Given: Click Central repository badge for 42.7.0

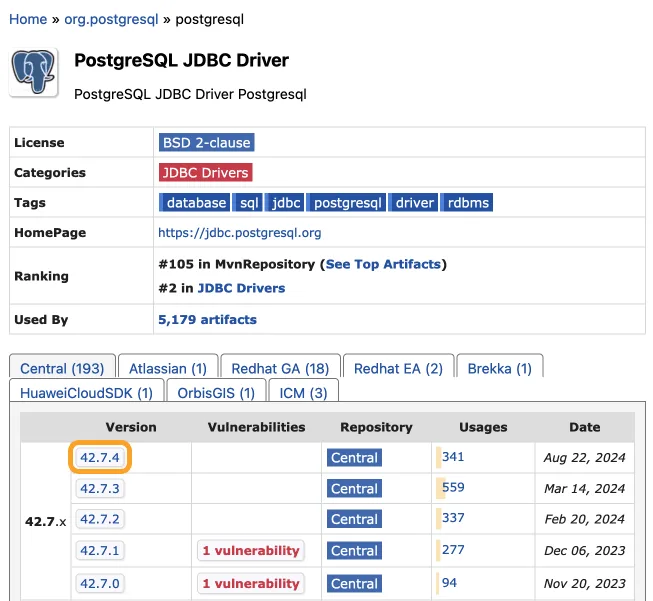Looking at the screenshot, I should tap(354, 584).
